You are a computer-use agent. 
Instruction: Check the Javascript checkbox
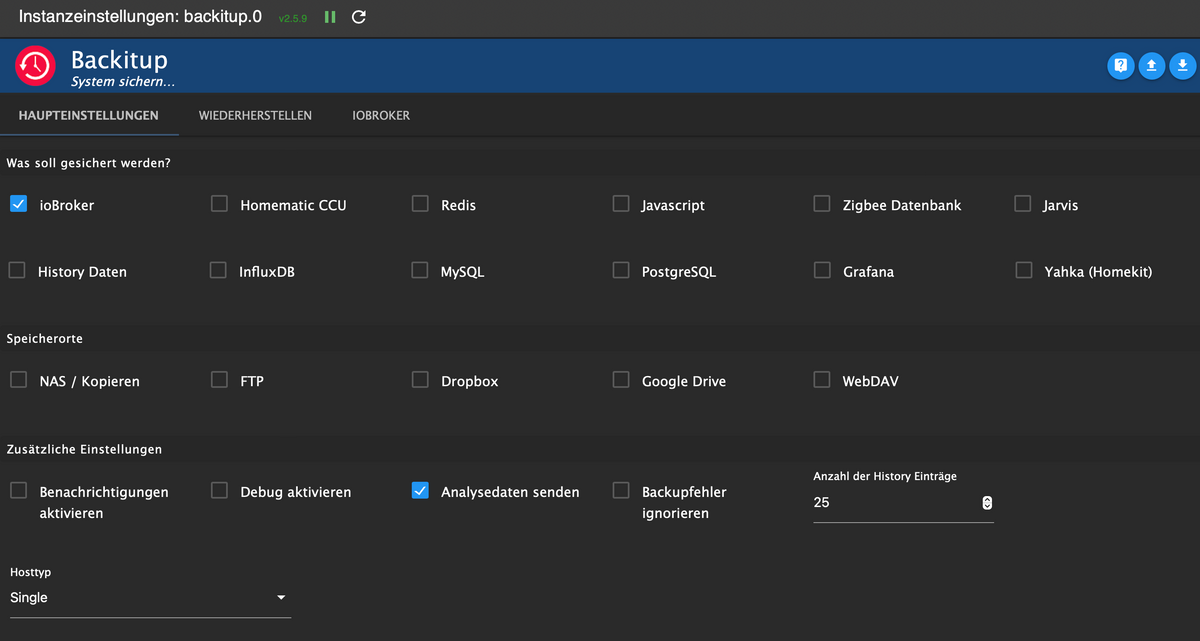click(x=621, y=204)
